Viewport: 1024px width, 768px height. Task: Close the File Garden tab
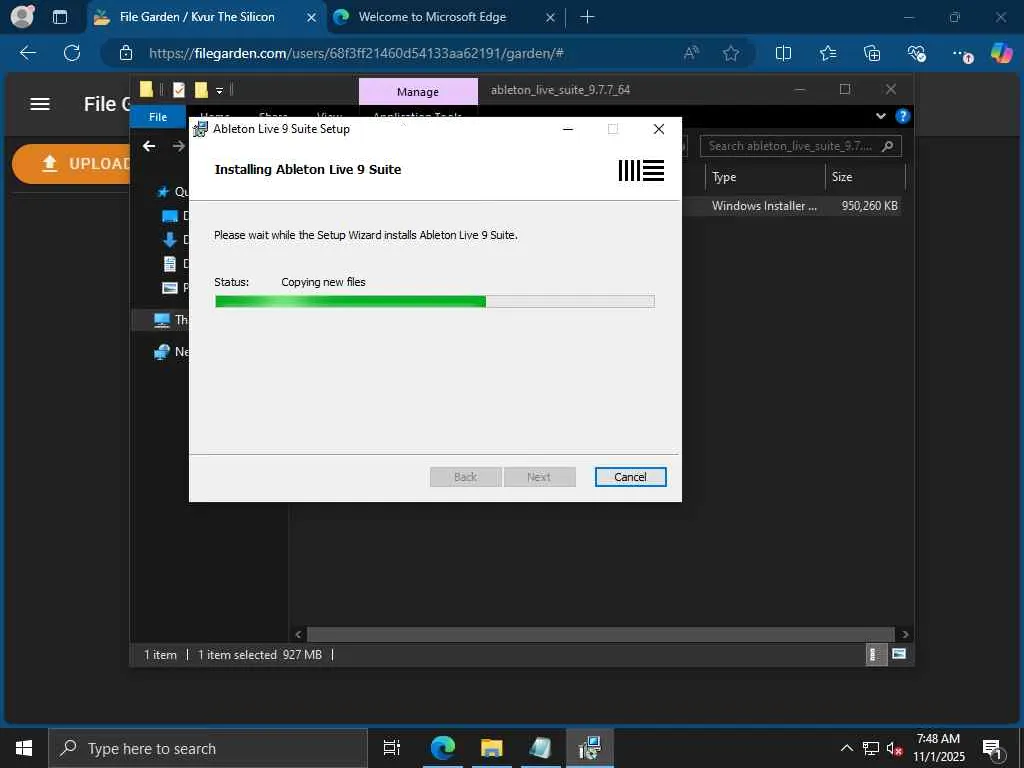312,17
